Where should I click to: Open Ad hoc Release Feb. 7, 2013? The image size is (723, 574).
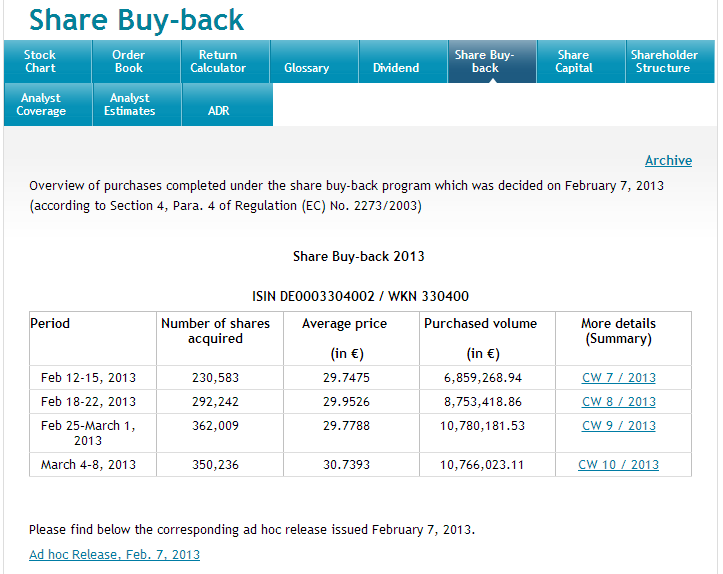(x=114, y=555)
